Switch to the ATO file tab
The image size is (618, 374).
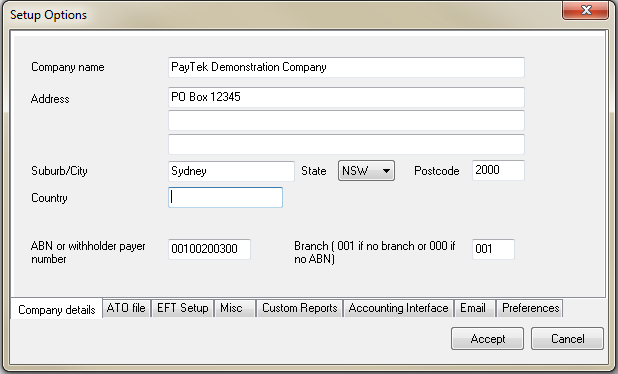(126, 308)
